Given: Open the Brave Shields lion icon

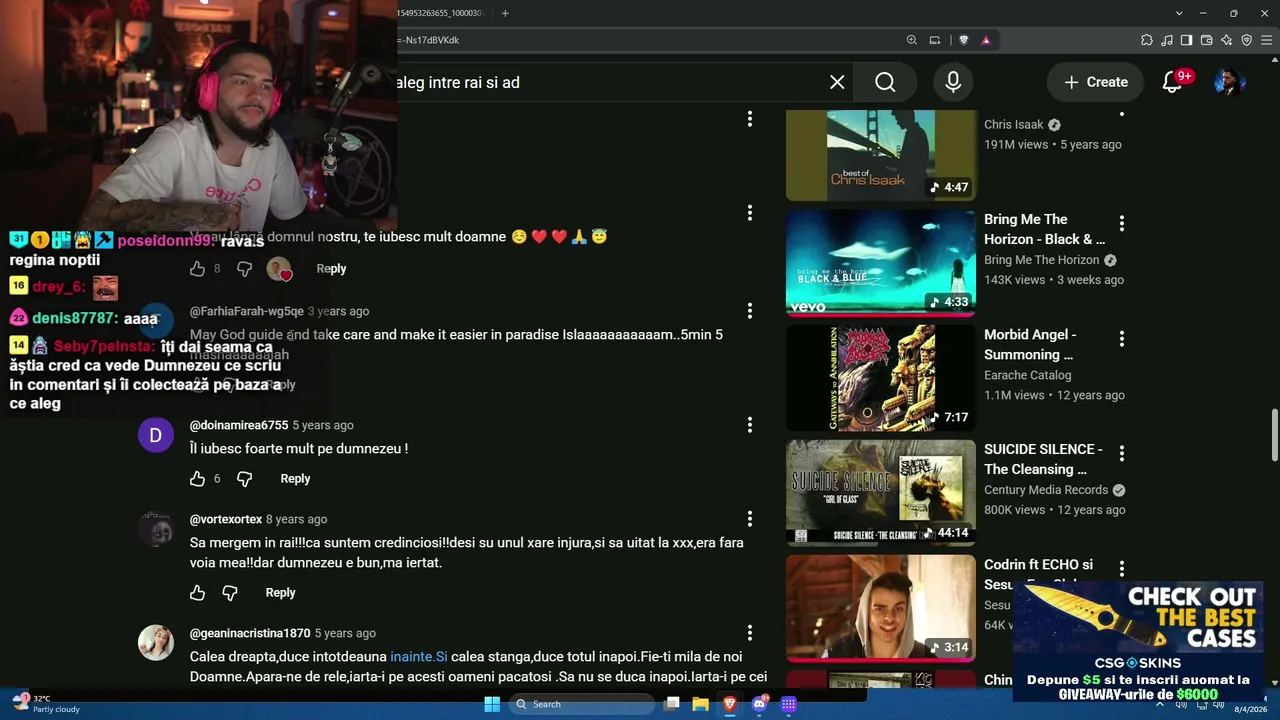Looking at the screenshot, I should (x=964, y=40).
